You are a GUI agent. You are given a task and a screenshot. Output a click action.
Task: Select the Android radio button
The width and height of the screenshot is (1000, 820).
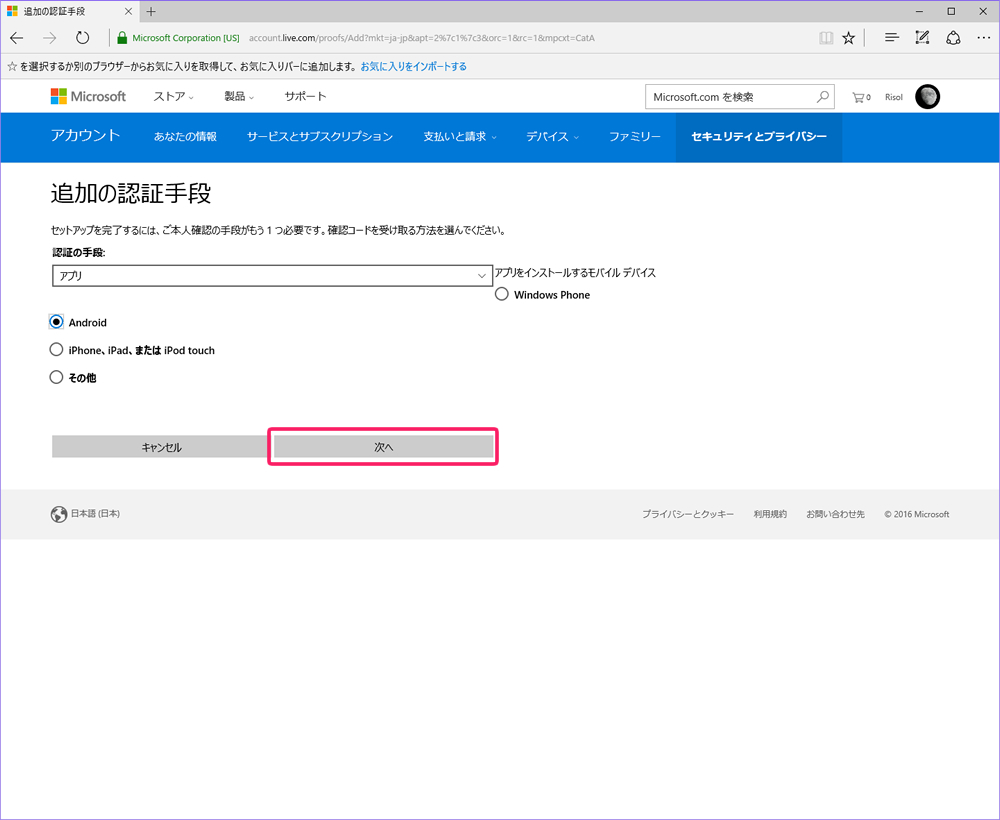tap(56, 322)
